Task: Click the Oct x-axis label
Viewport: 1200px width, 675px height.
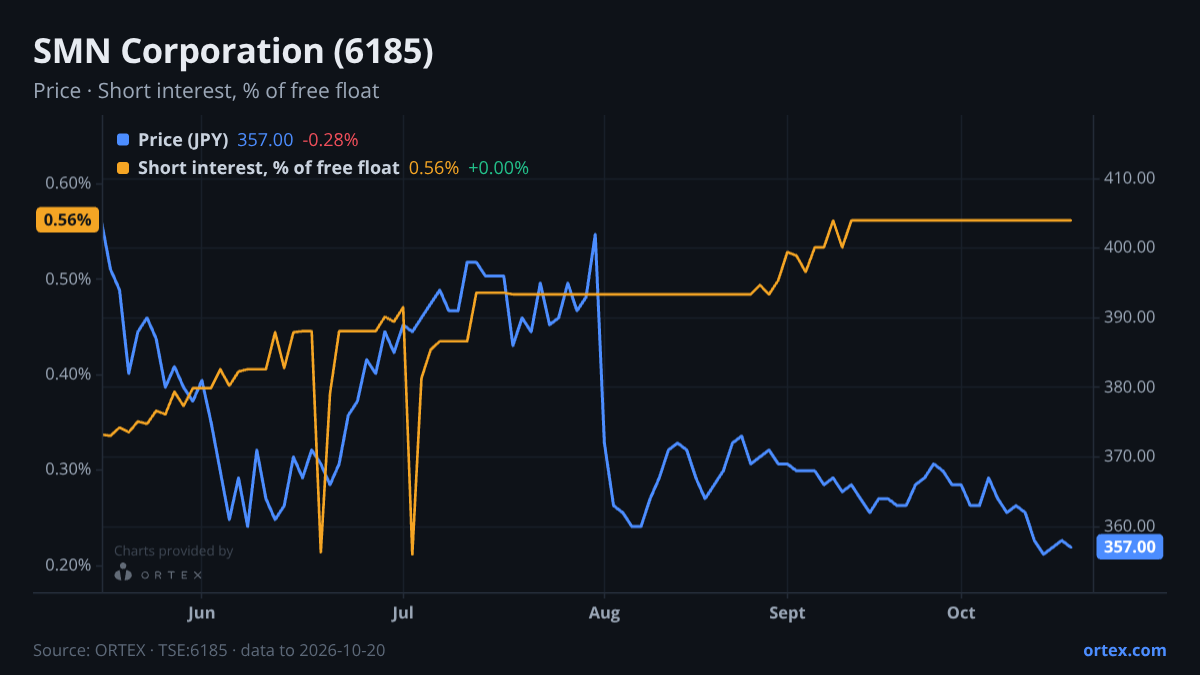Action: coord(961,613)
